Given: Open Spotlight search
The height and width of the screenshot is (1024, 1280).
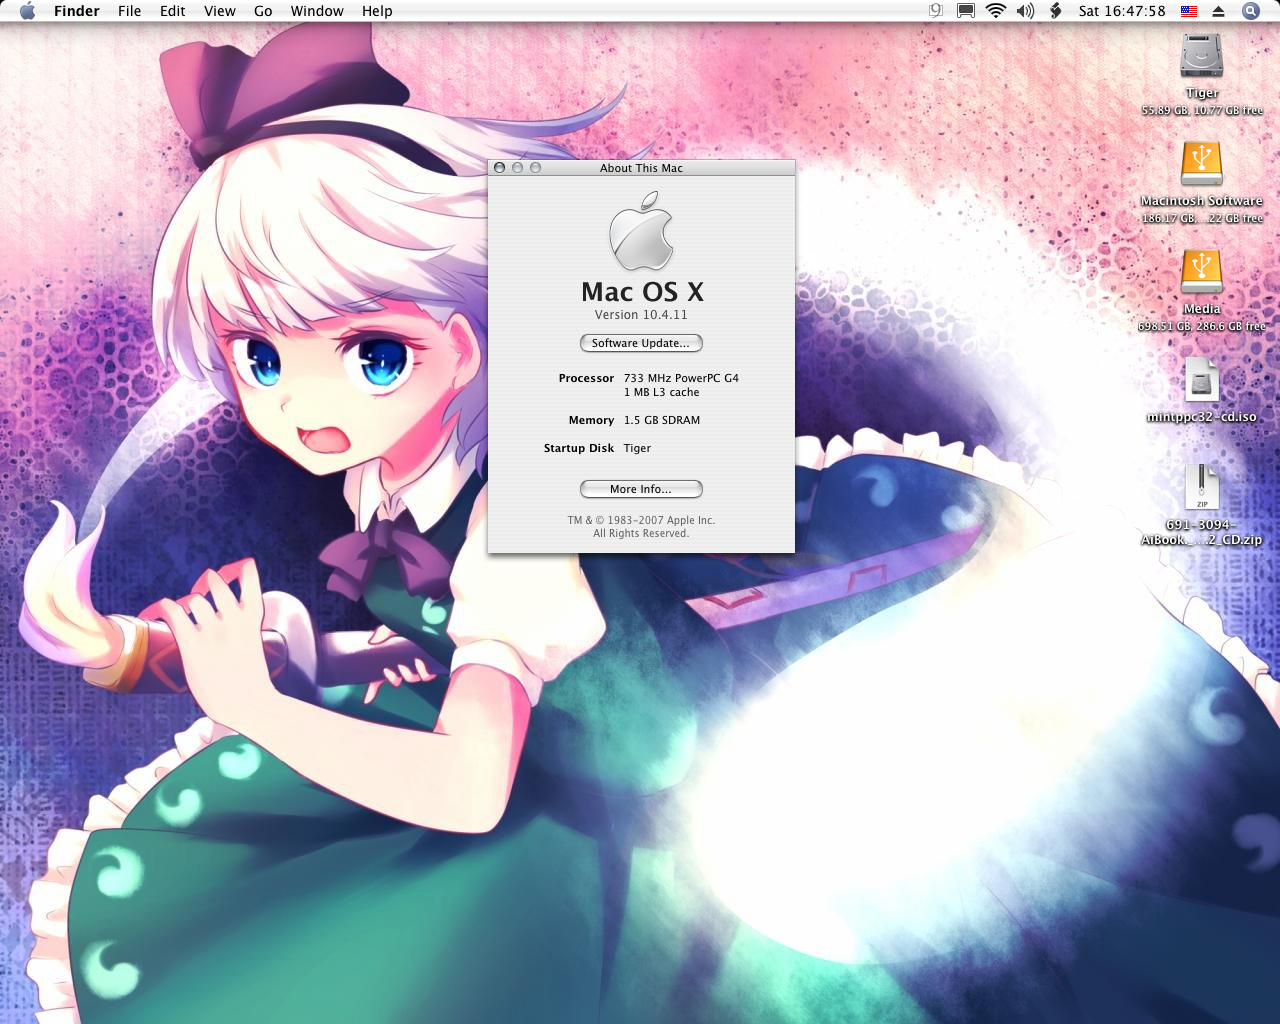Looking at the screenshot, I should (x=1251, y=11).
